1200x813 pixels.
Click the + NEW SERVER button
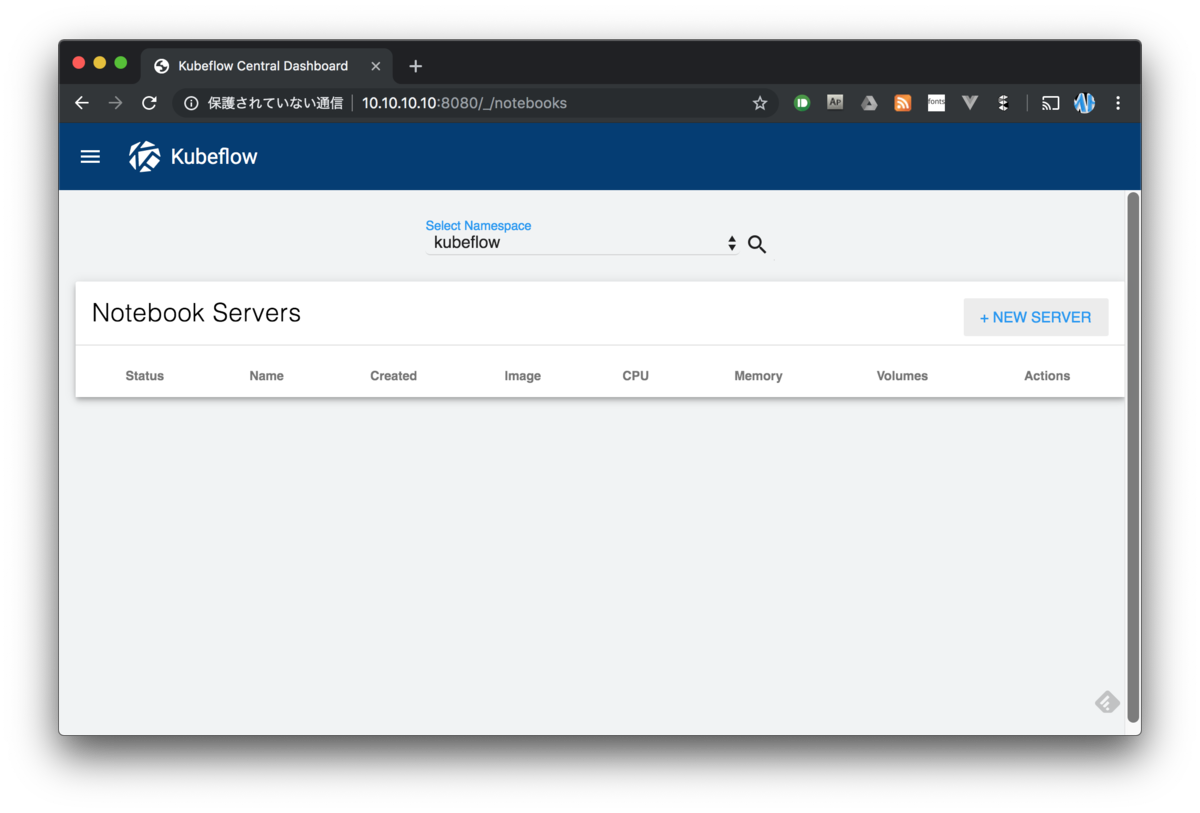coord(1036,317)
